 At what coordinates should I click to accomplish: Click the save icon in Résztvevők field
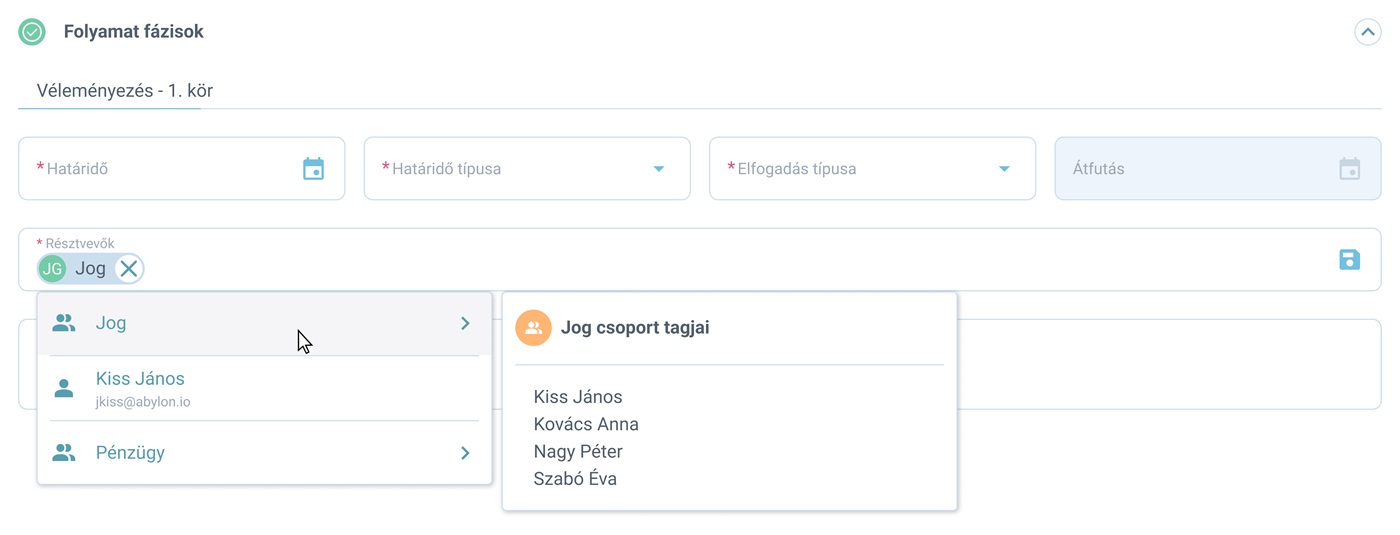click(1350, 260)
